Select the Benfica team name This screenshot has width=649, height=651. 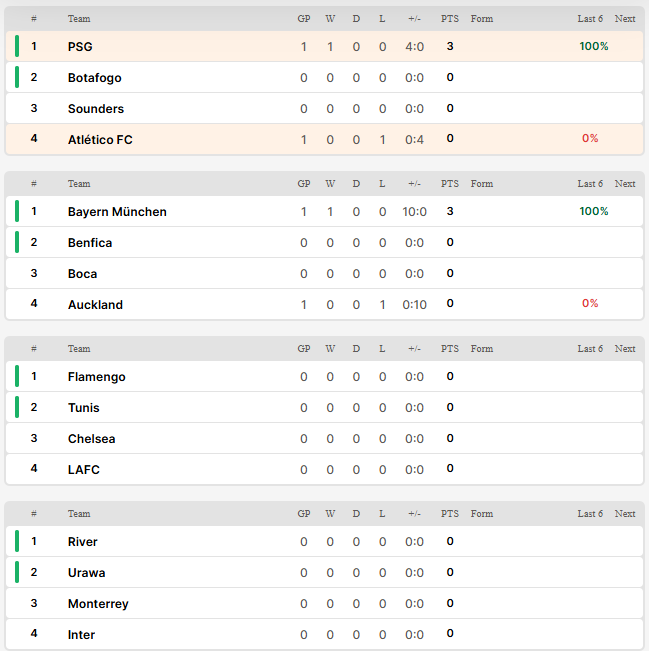click(x=90, y=242)
